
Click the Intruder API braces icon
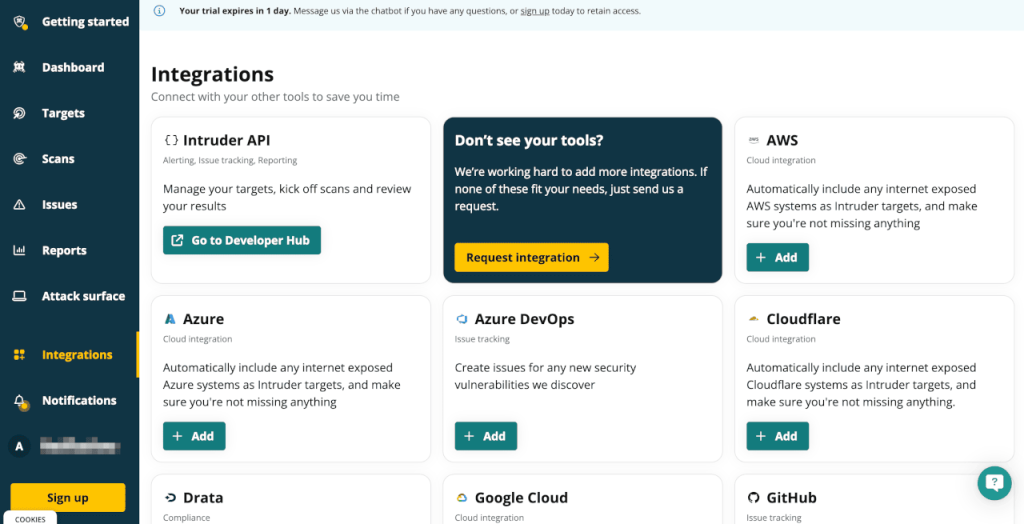(x=171, y=140)
